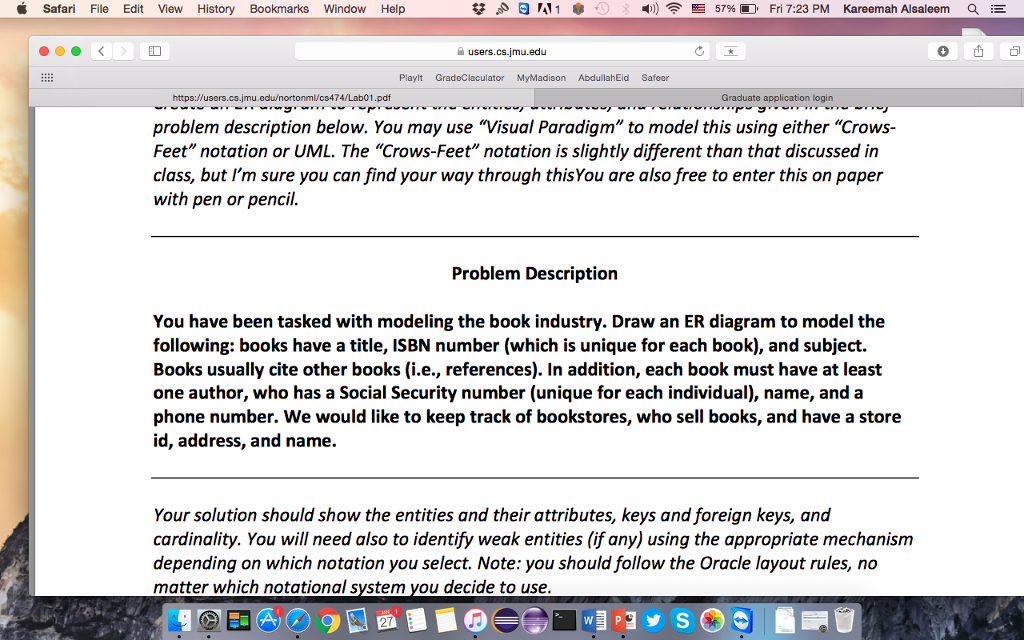1024x640 pixels.
Task: Open the US flag input source menu
Action: (697, 9)
